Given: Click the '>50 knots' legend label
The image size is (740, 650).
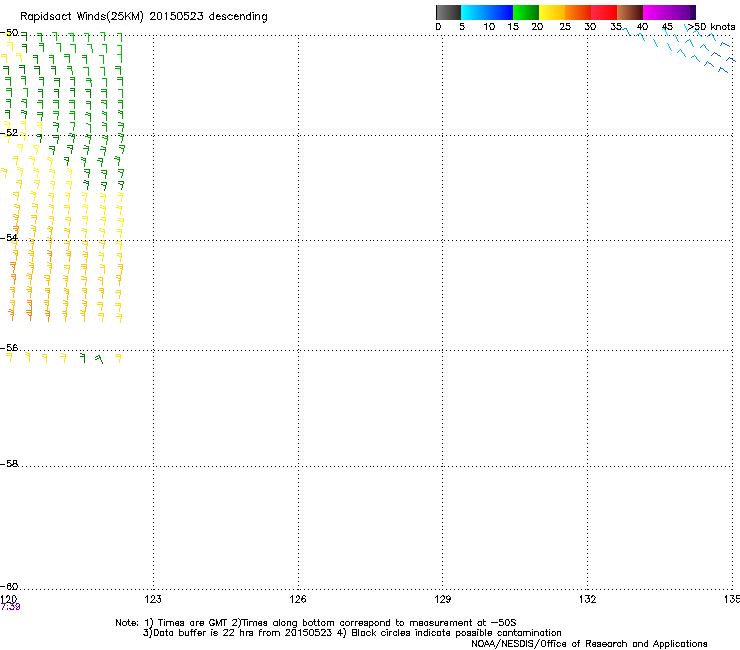Looking at the screenshot, I should click(711, 27).
